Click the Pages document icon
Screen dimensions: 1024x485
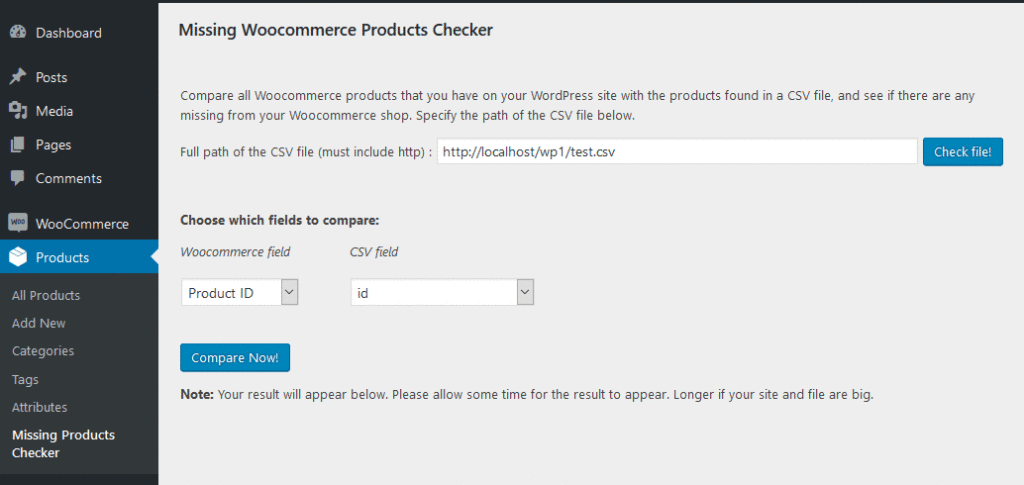18,144
